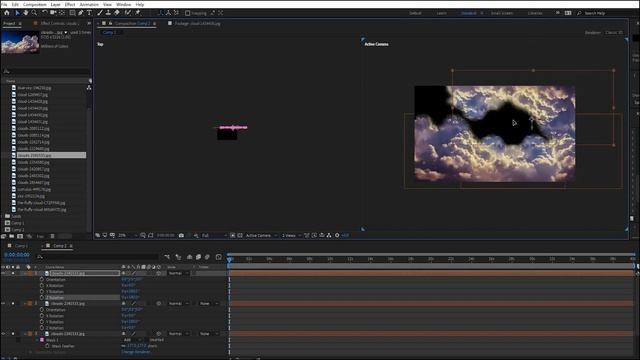The height and width of the screenshot is (360, 640).
Task: Select the Rotation tool
Action: pos(44,13)
